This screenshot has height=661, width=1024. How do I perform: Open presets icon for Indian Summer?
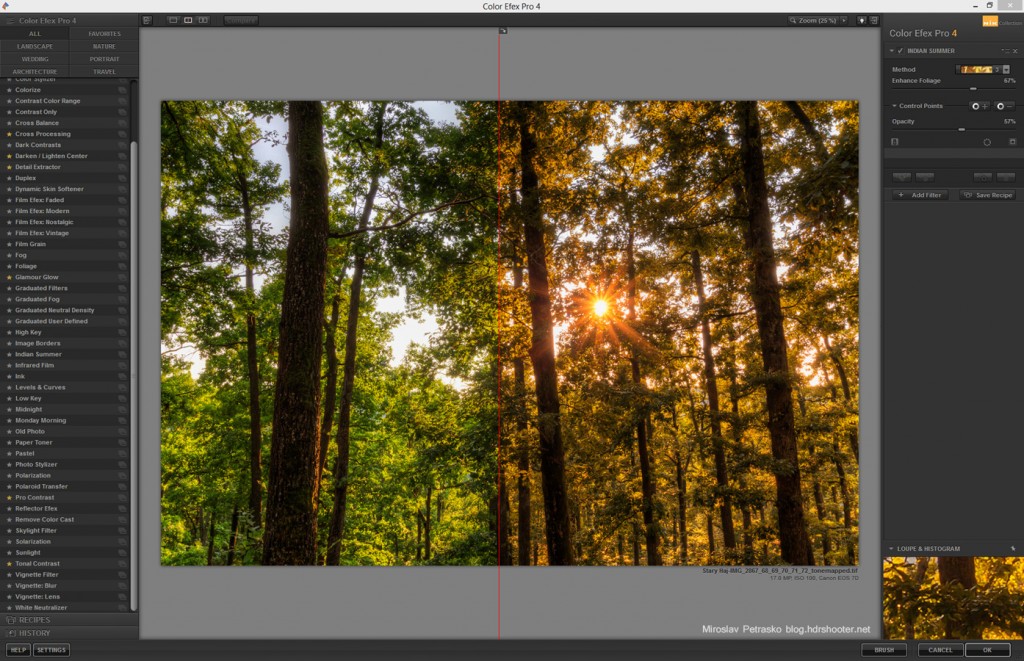tap(122, 355)
